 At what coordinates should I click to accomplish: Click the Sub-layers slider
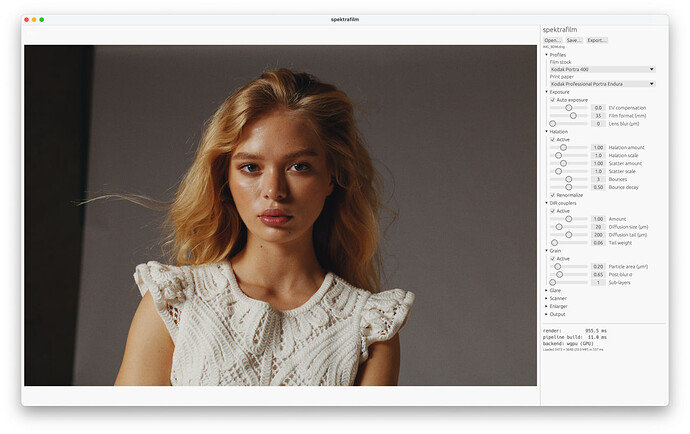click(569, 282)
